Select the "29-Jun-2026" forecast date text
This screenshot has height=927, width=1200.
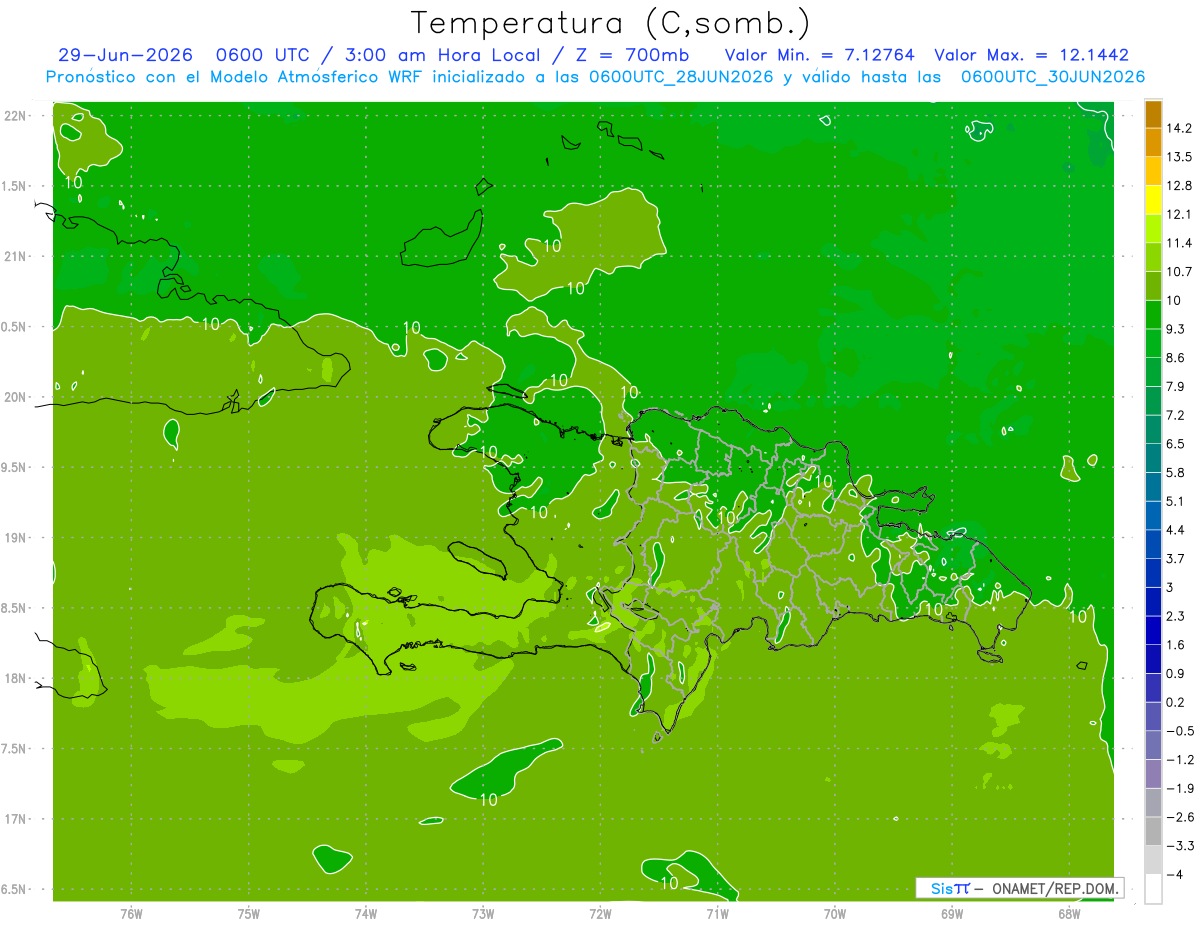click(x=124, y=55)
